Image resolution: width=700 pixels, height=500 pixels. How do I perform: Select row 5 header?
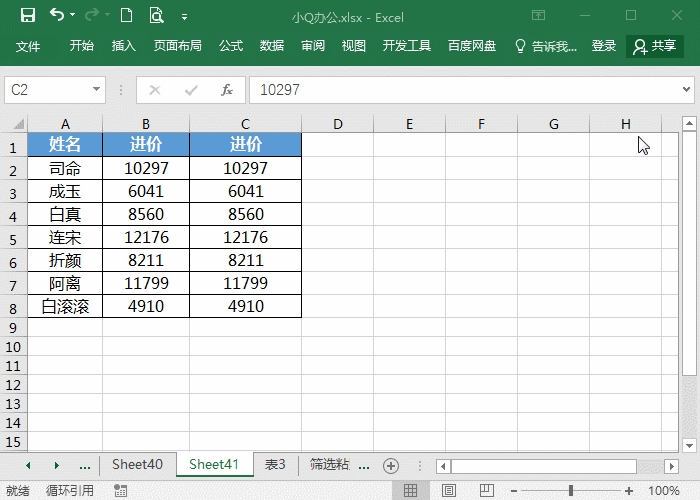(x=13, y=239)
